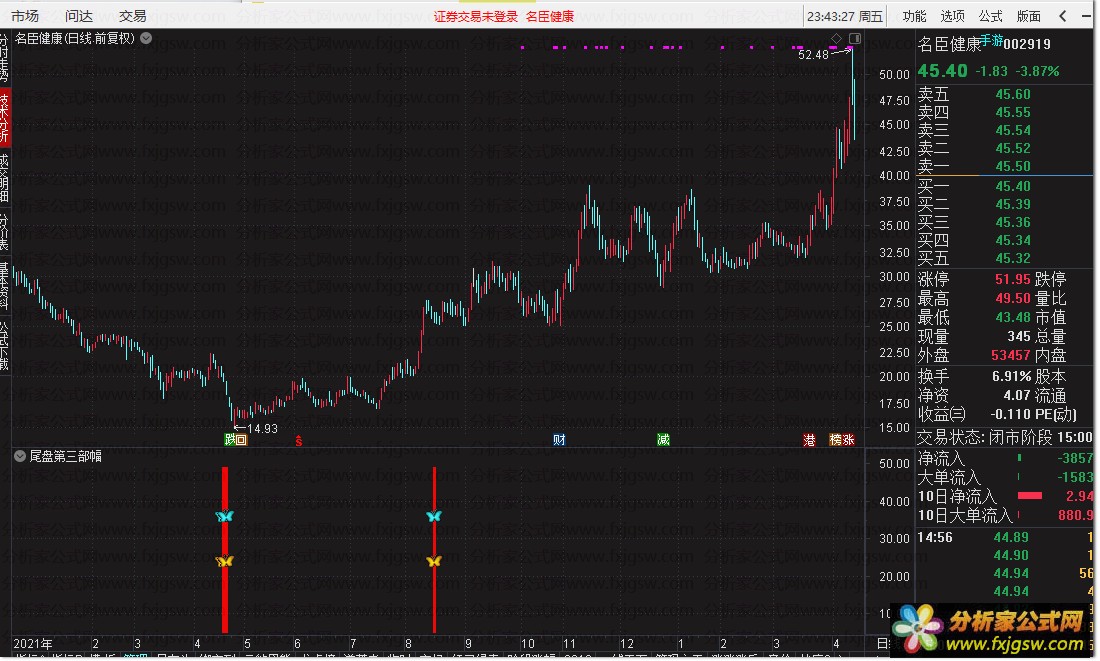Click the yellow butterfly on the left red bar

pos(224,561)
